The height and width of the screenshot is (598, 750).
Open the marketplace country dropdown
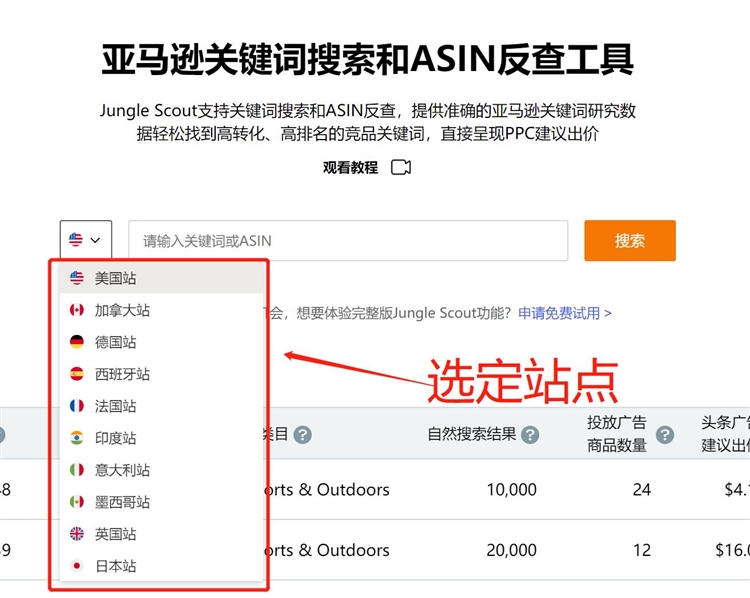tap(86, 240)
